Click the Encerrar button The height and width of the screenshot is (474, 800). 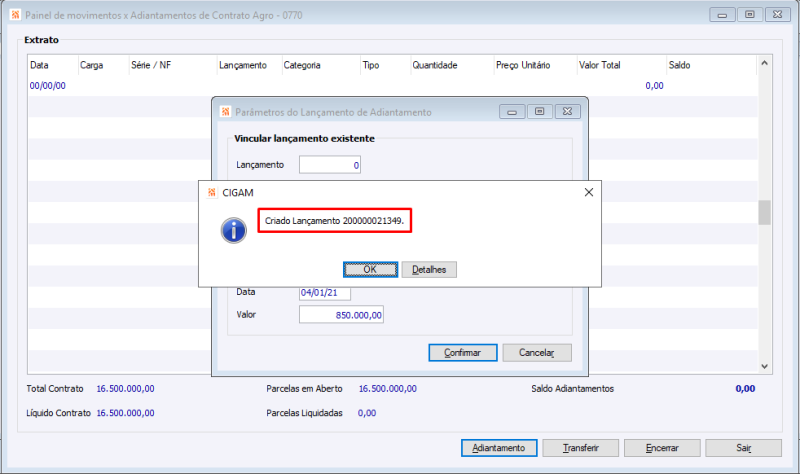[x=662, y=448]
